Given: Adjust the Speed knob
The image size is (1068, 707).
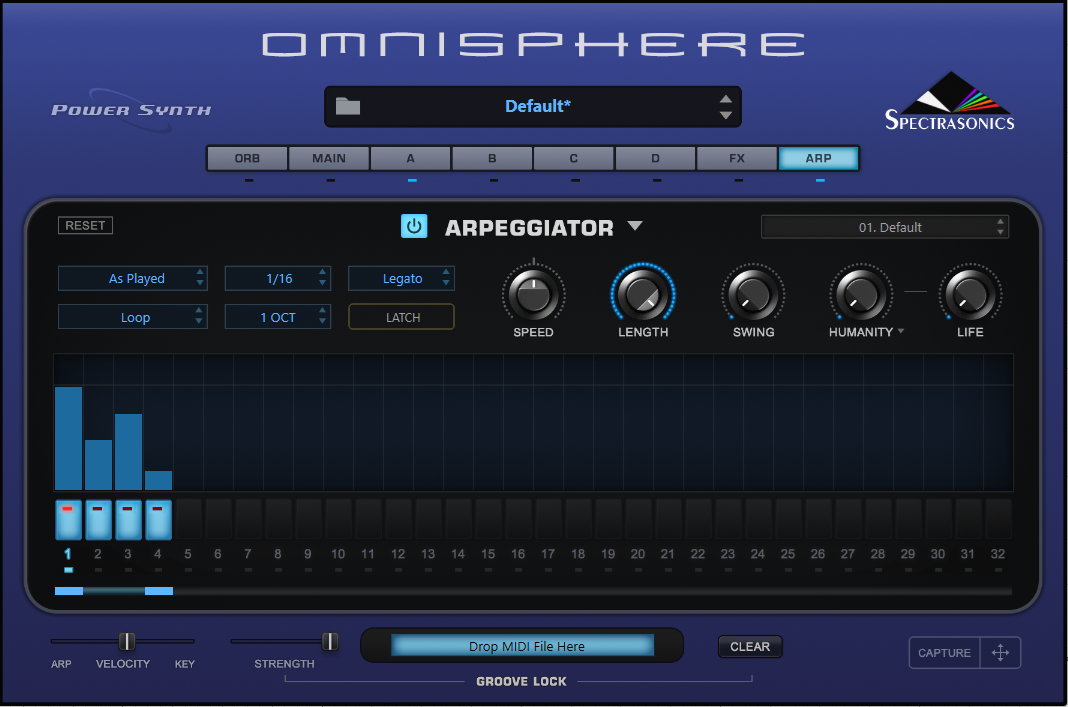Looking at the screenshot, I should pyautogui.click(x=533, y=295).
